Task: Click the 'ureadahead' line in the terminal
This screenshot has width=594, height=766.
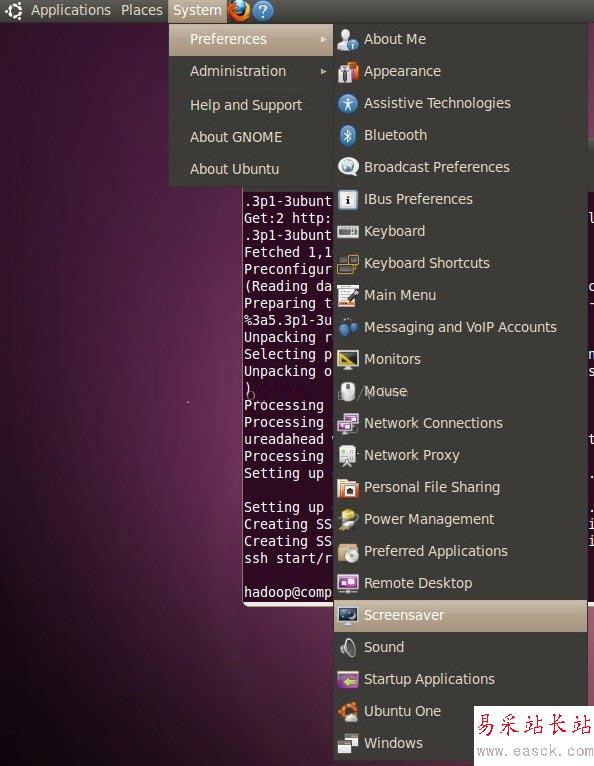Action: tap(284, 439)
